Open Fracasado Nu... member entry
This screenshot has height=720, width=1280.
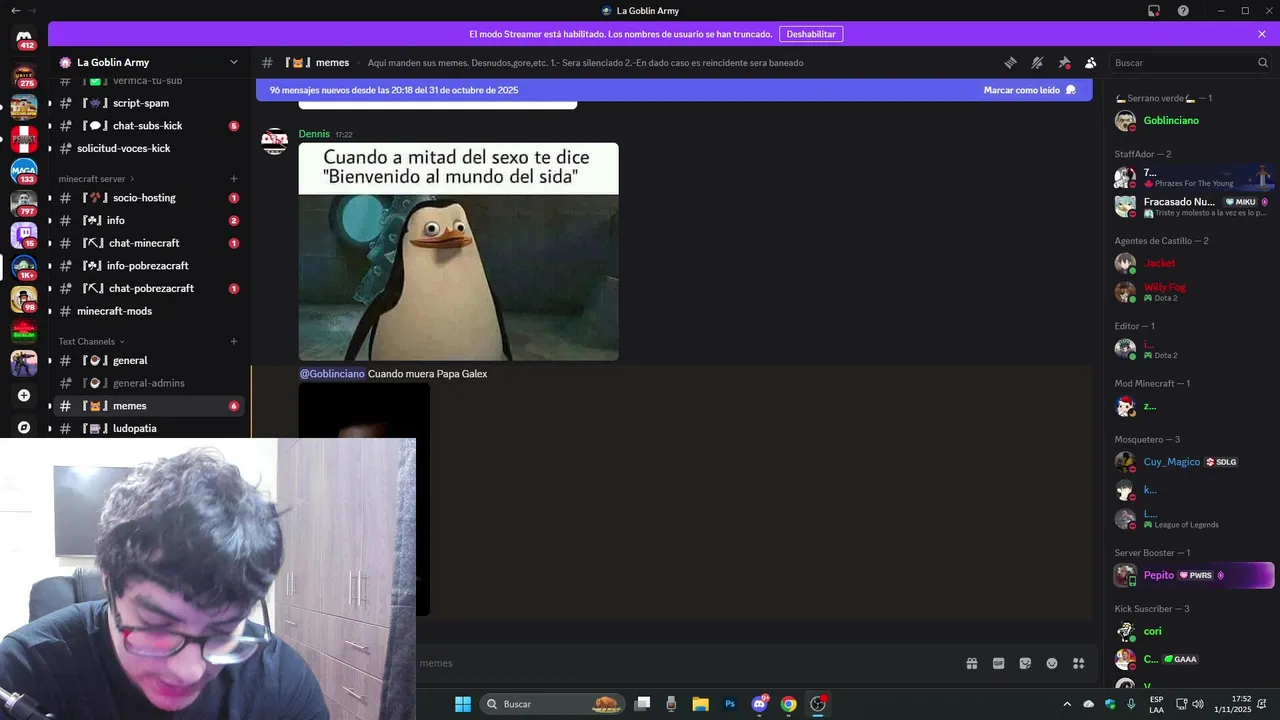pyautogui.click(x=1192, y=206)
